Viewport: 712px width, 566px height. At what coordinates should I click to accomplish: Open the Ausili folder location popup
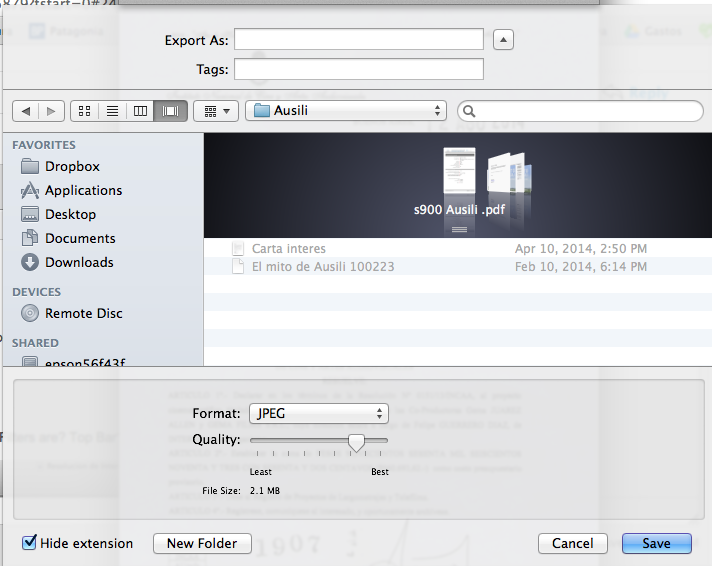pyautogui.click(x=346, y=111)
